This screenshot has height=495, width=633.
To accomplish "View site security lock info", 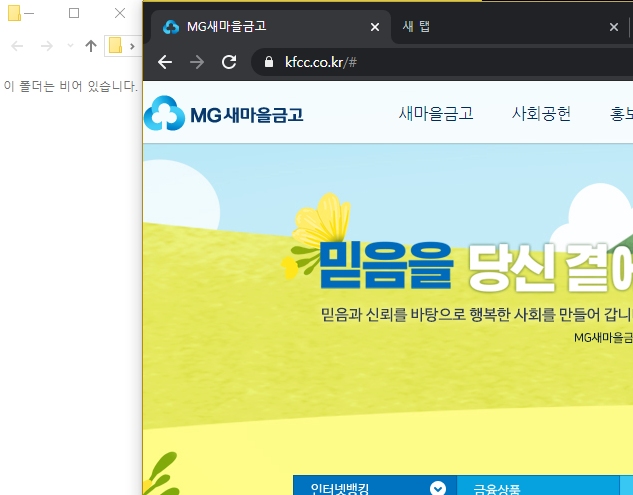I will tap(269, 62).
